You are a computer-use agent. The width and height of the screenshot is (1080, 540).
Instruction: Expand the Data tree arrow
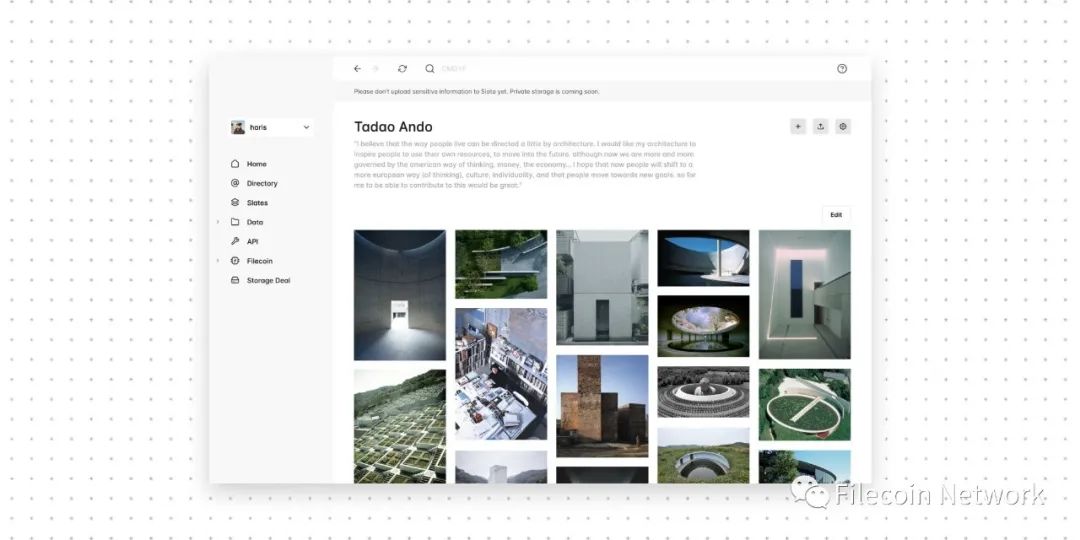(x=218, y=222)
